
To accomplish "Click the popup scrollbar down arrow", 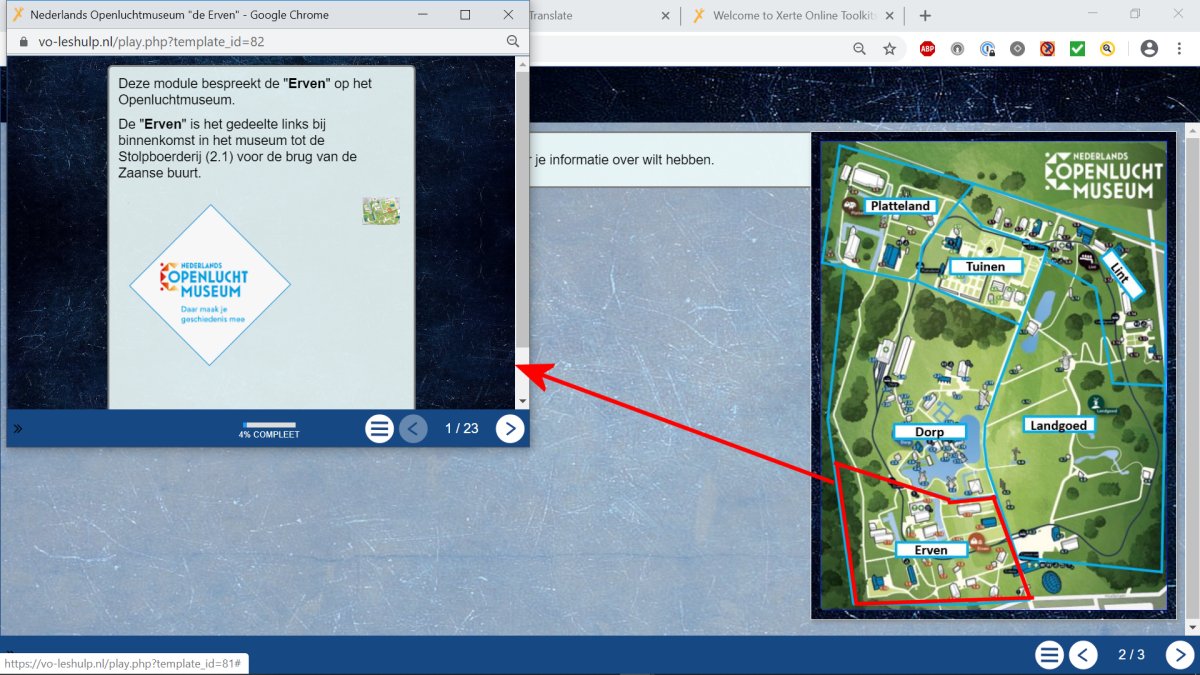I will pos(522,401).
